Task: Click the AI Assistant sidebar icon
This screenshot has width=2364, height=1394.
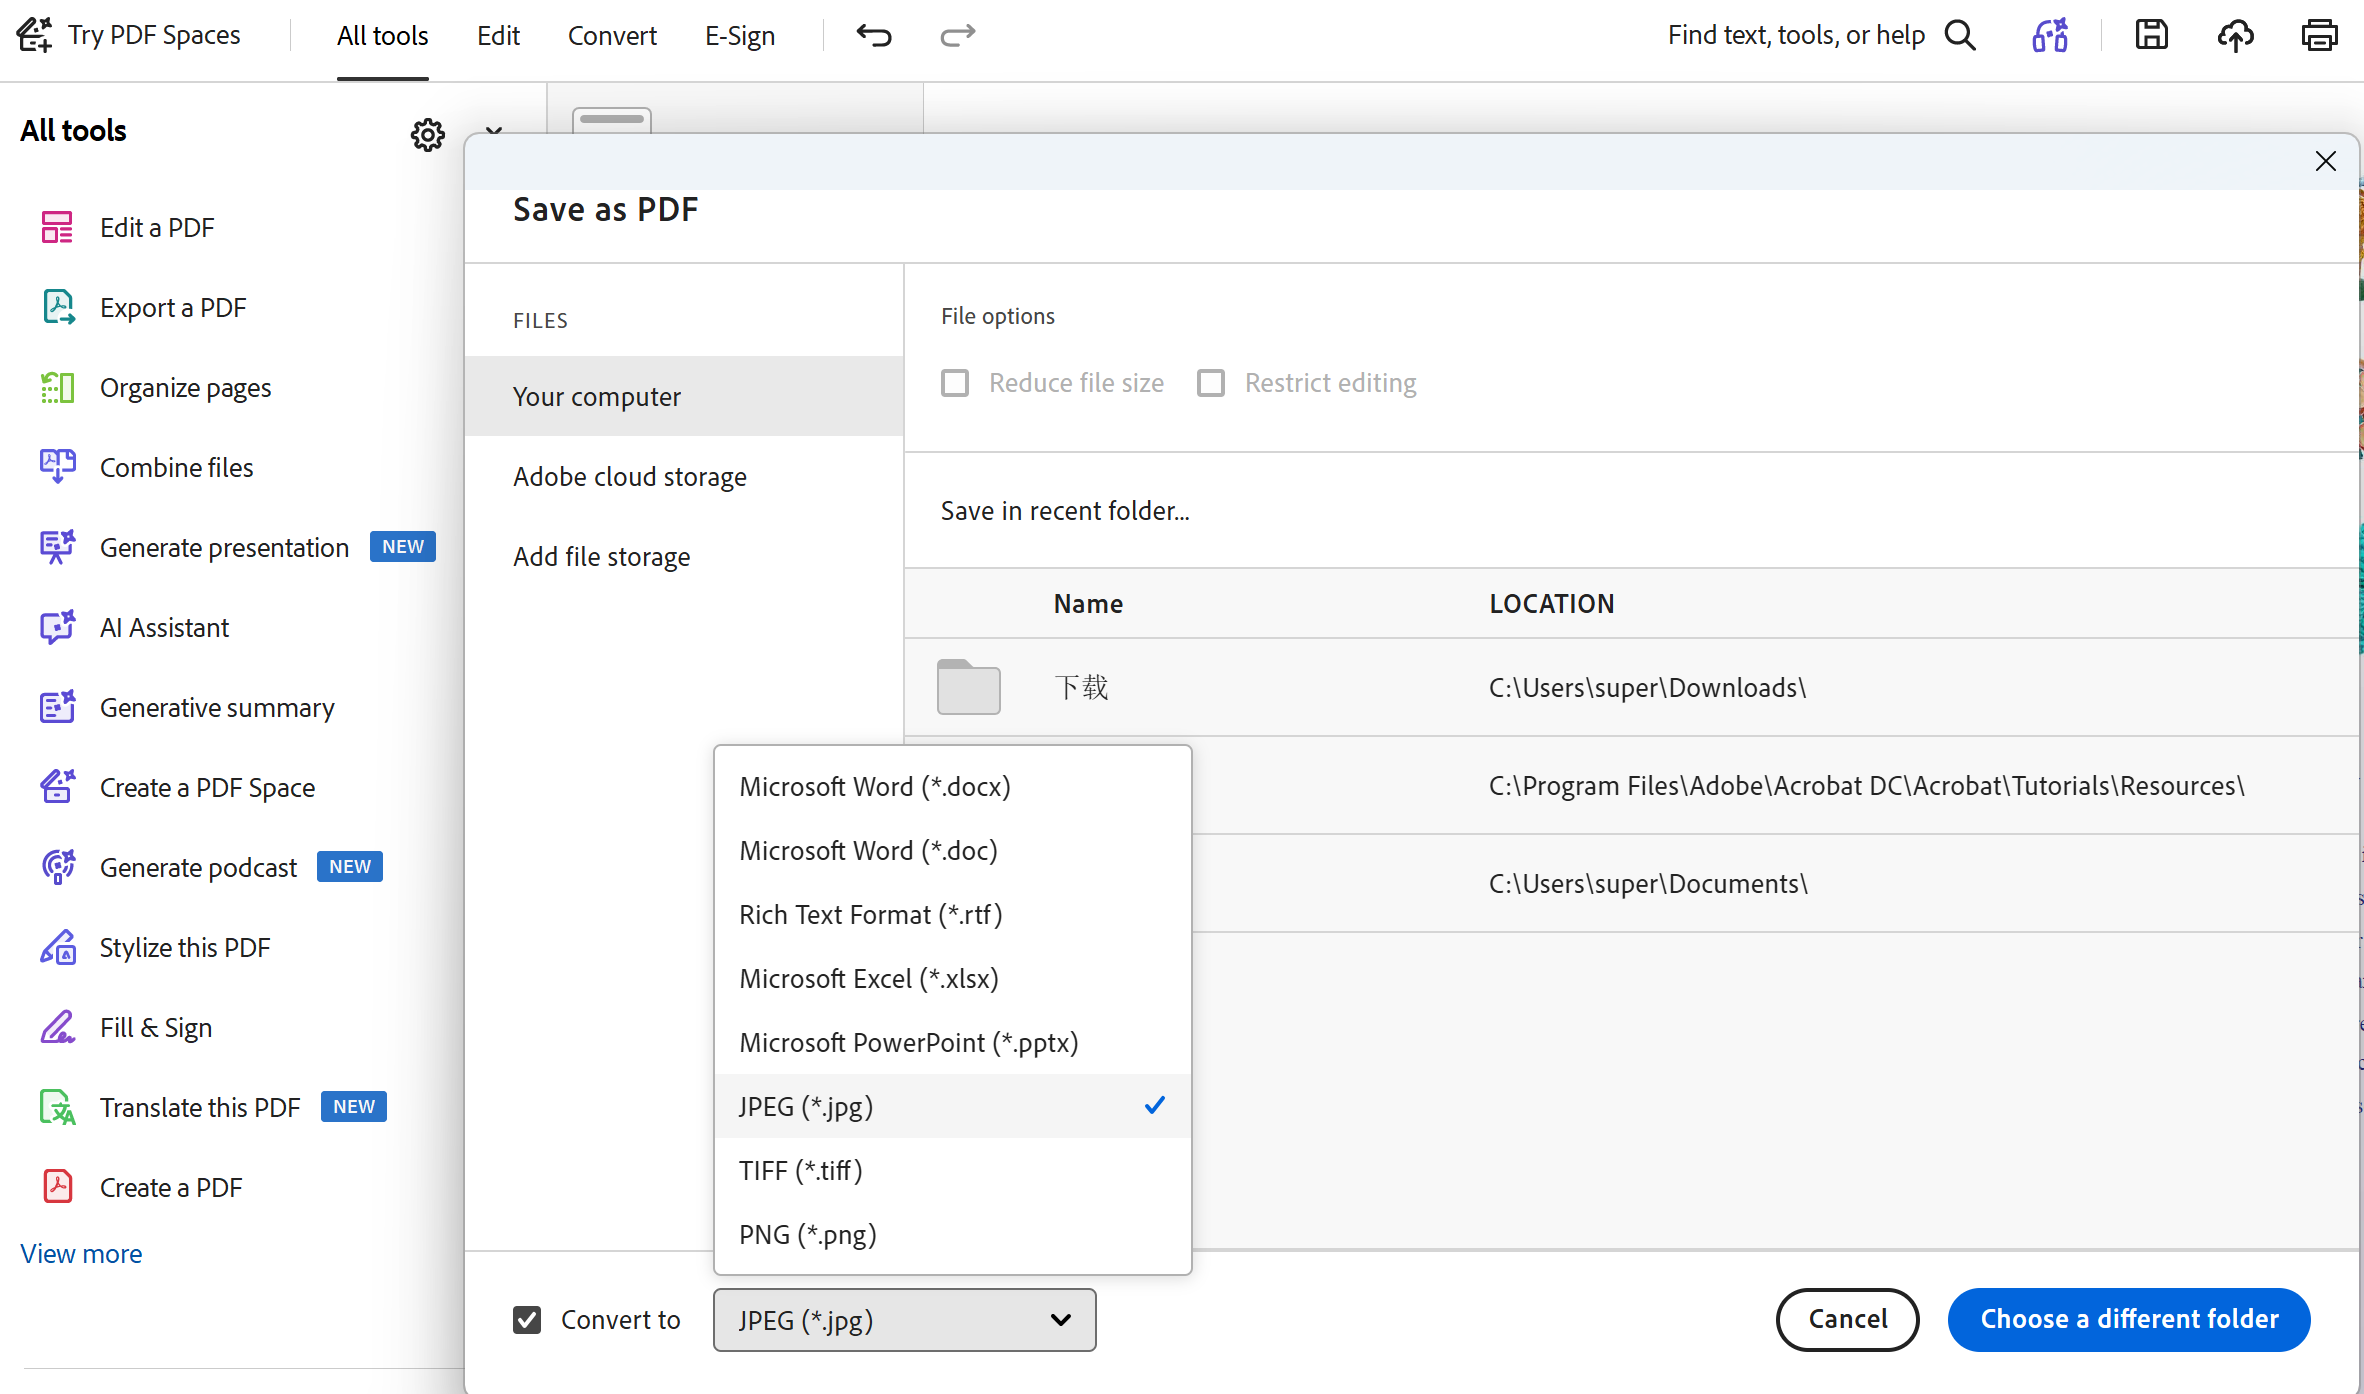Action: point(57,627)
